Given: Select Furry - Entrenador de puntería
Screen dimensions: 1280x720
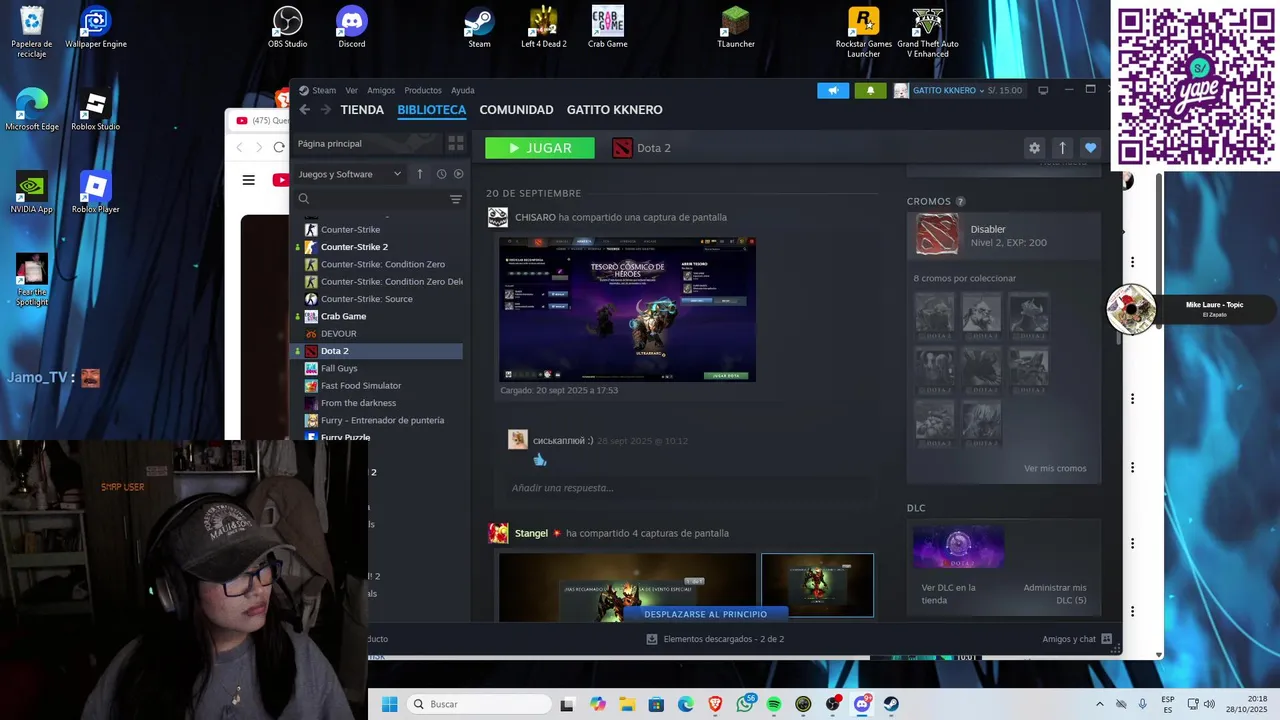Looking at the screenshot, I should 382,420.
